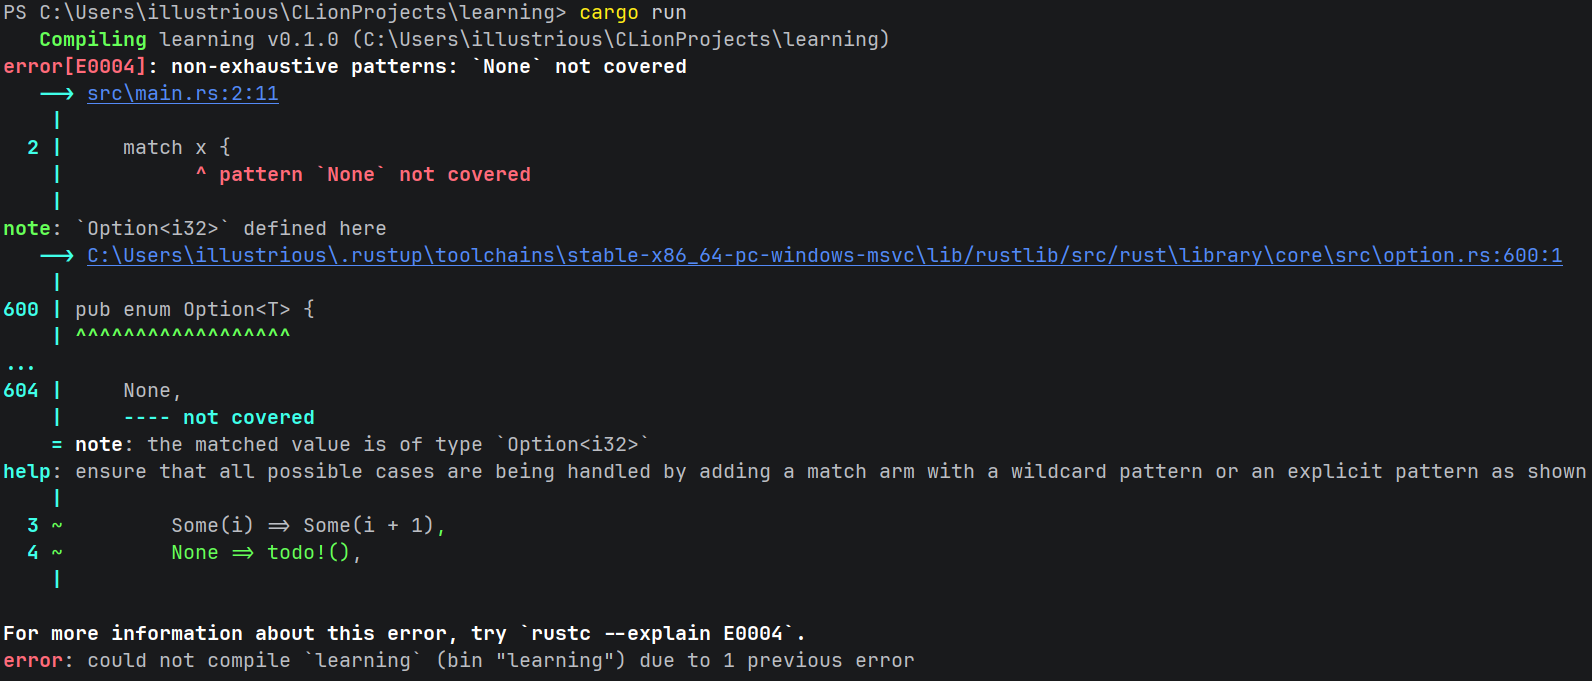Click the 'help:' label in green
This screenshot has height=681, width=1592.
(x=32, y=471)
